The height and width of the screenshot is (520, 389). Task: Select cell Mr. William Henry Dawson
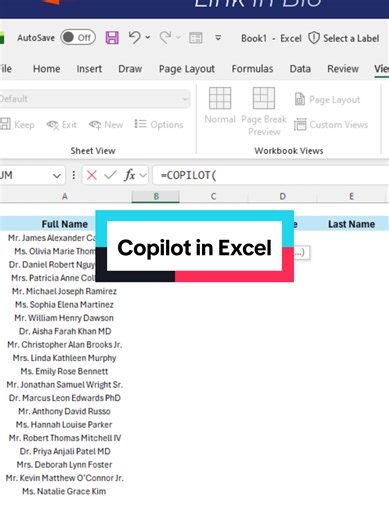coord(65,318)
